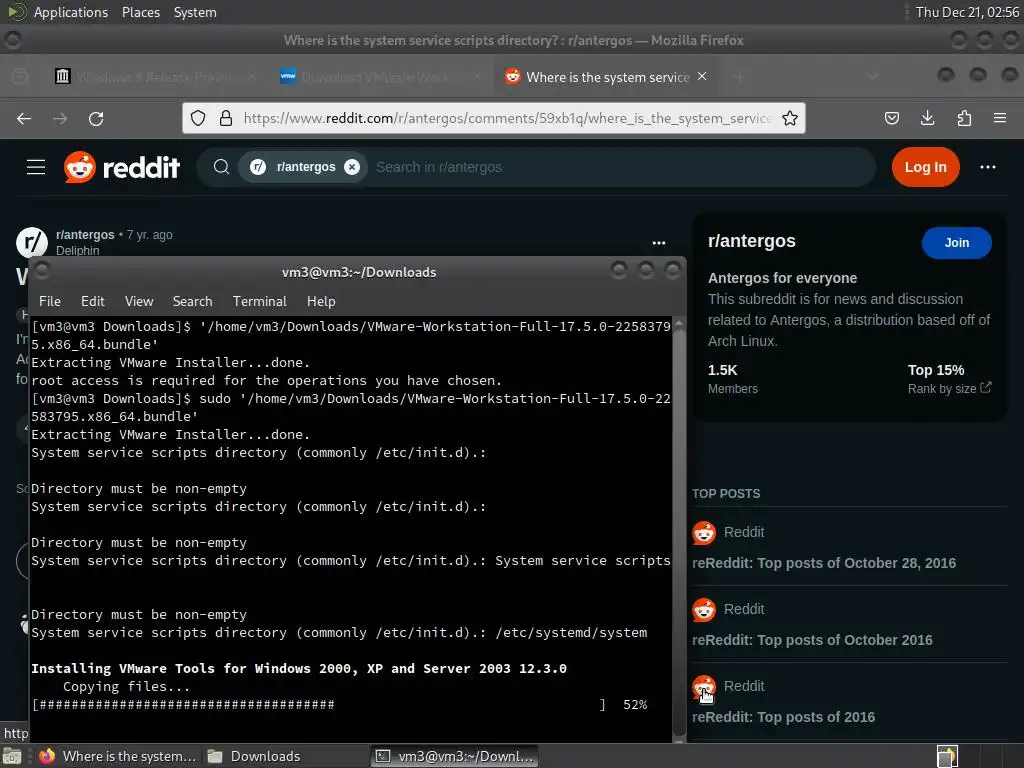Open the Places menu in top panel

(140, 12)
